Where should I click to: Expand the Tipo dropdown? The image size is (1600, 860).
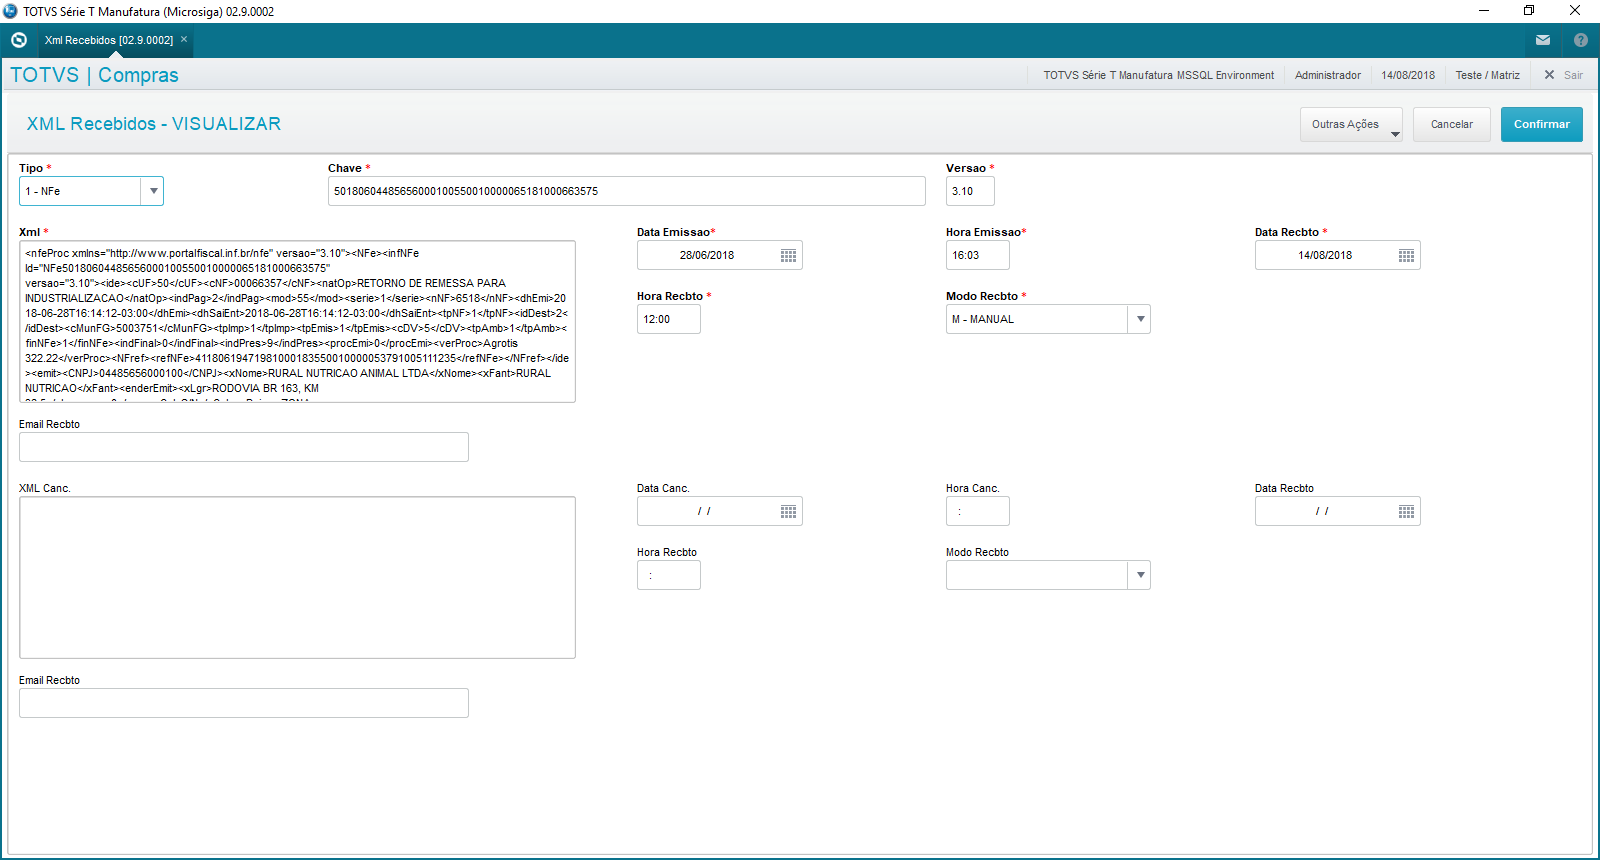[x=152, y=191]
